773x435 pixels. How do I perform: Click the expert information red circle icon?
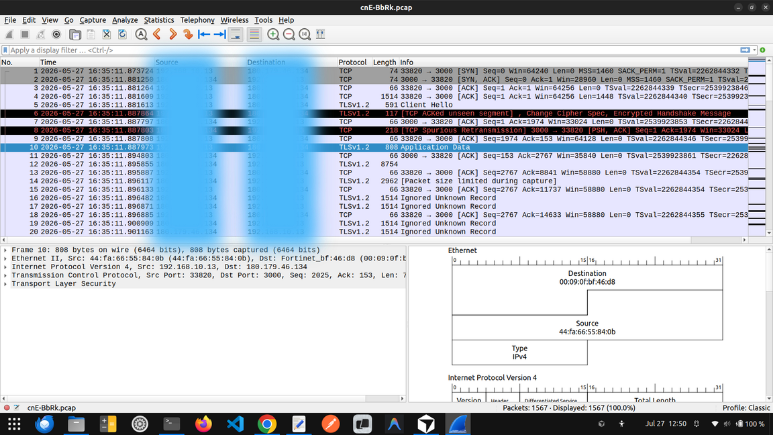(6, 408)
